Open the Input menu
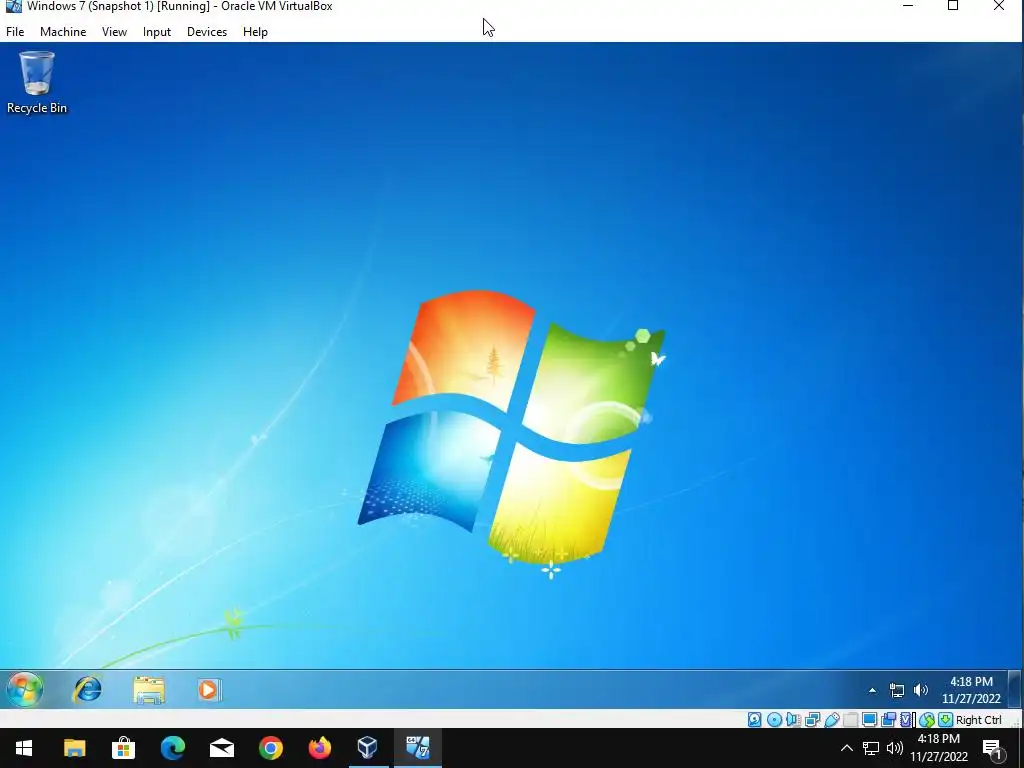The image size is (1024, 768). coord(157,31)
